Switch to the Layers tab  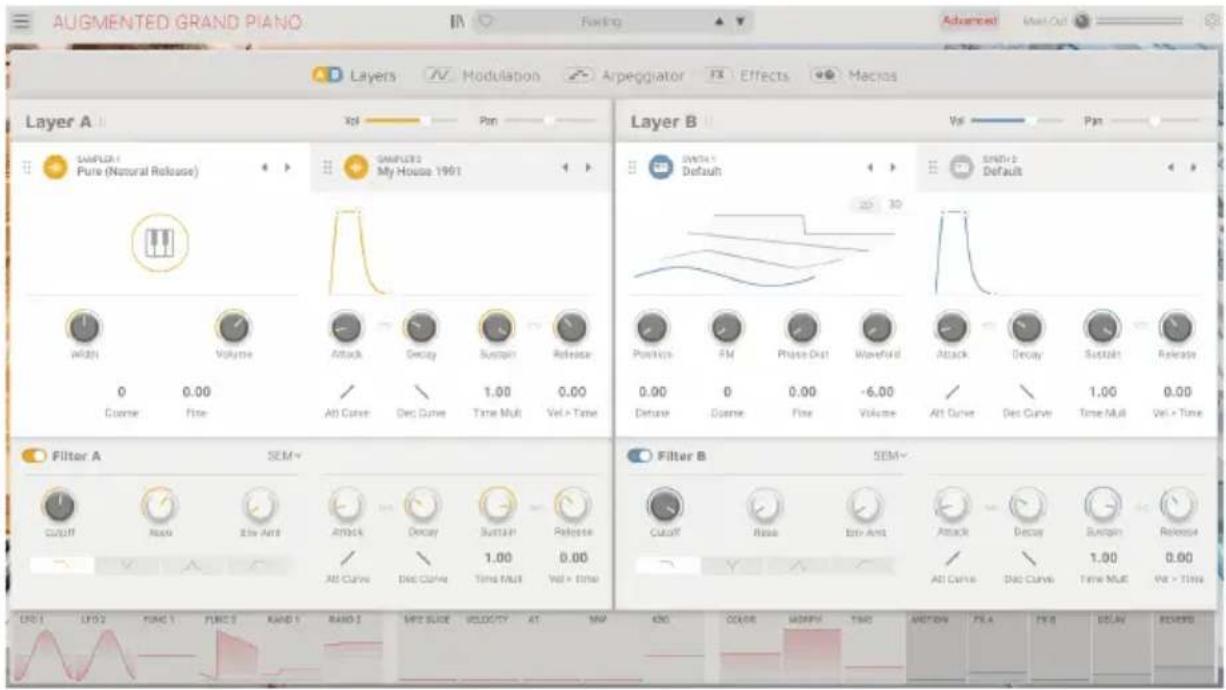click(x=354, y=75)
